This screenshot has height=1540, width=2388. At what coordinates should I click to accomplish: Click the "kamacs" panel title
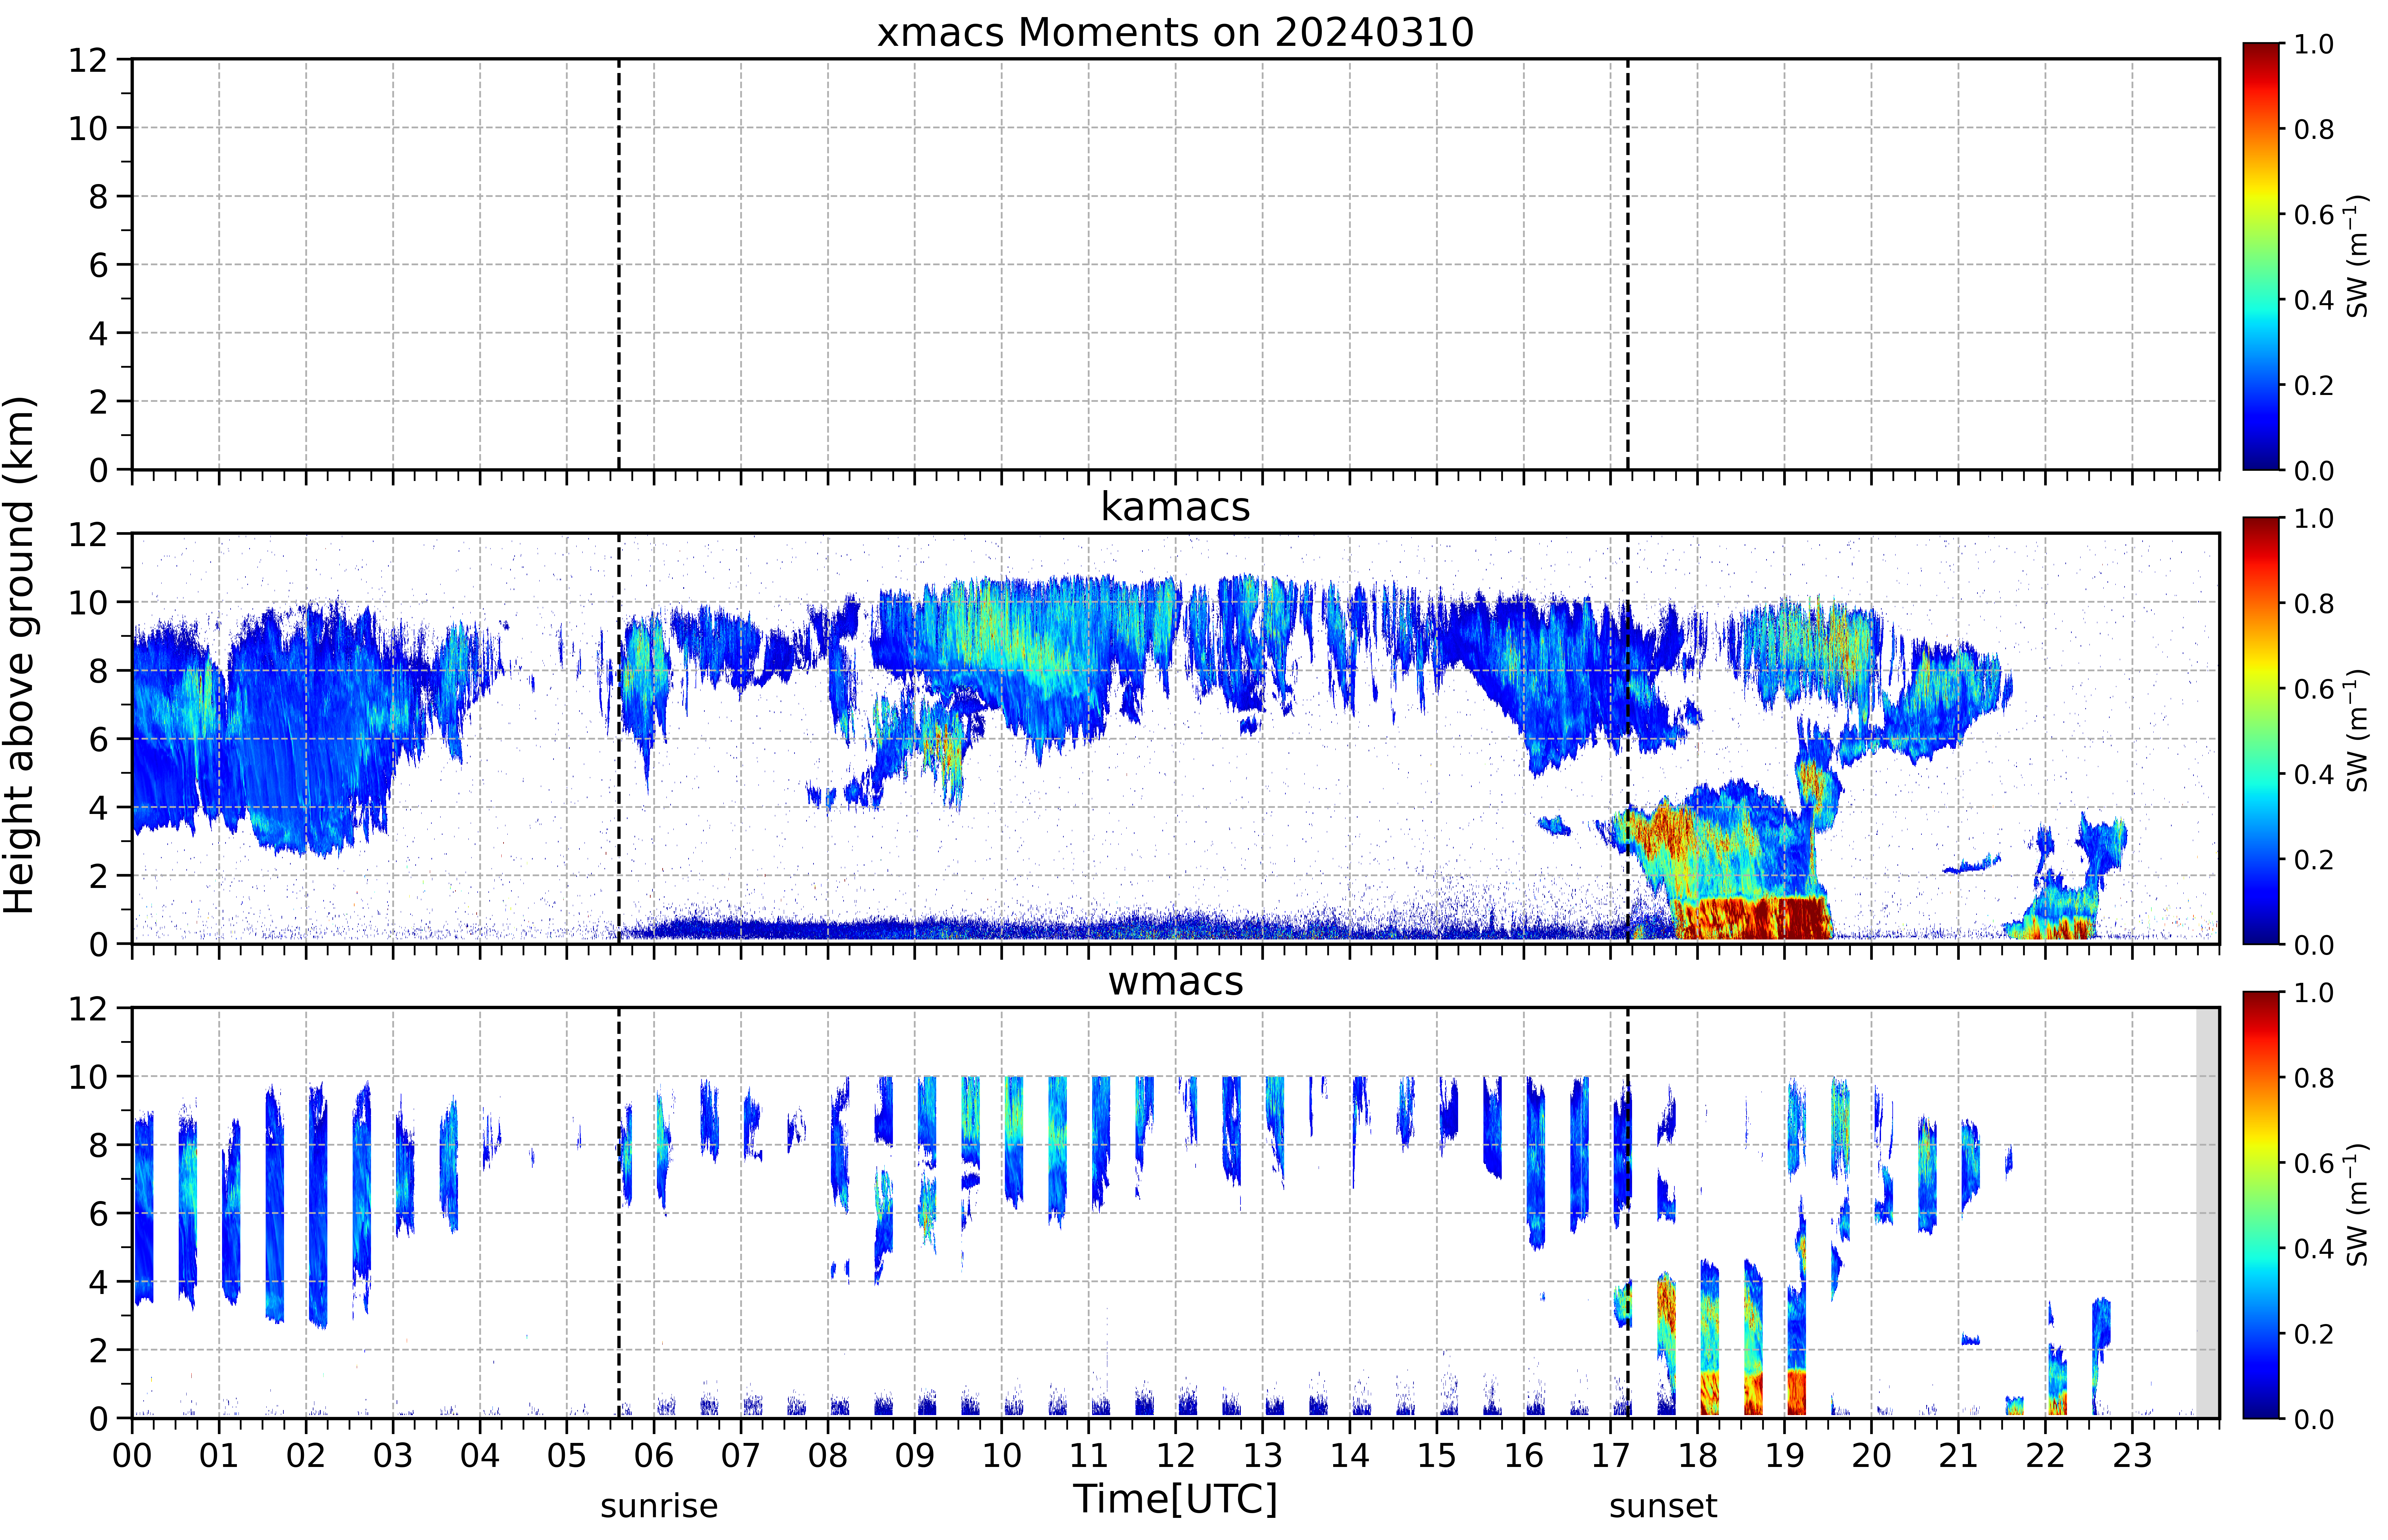click(1175, 507)
